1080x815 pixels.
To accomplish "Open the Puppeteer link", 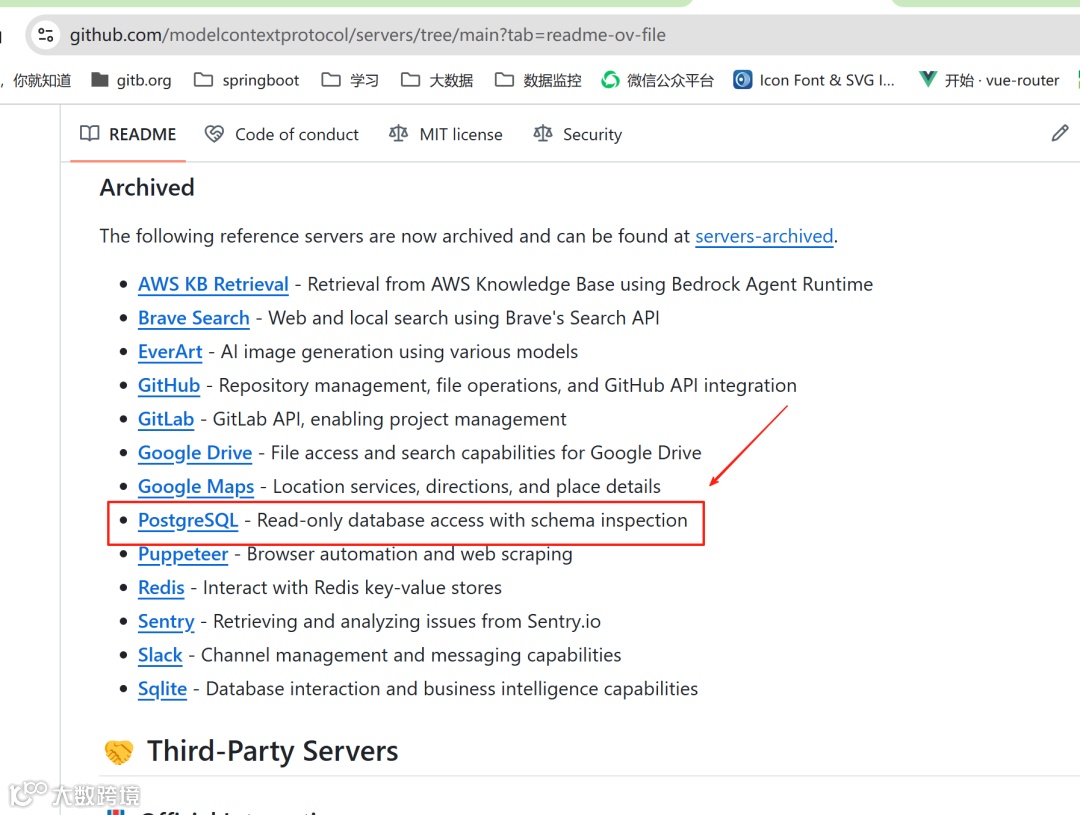I will 183,555.
